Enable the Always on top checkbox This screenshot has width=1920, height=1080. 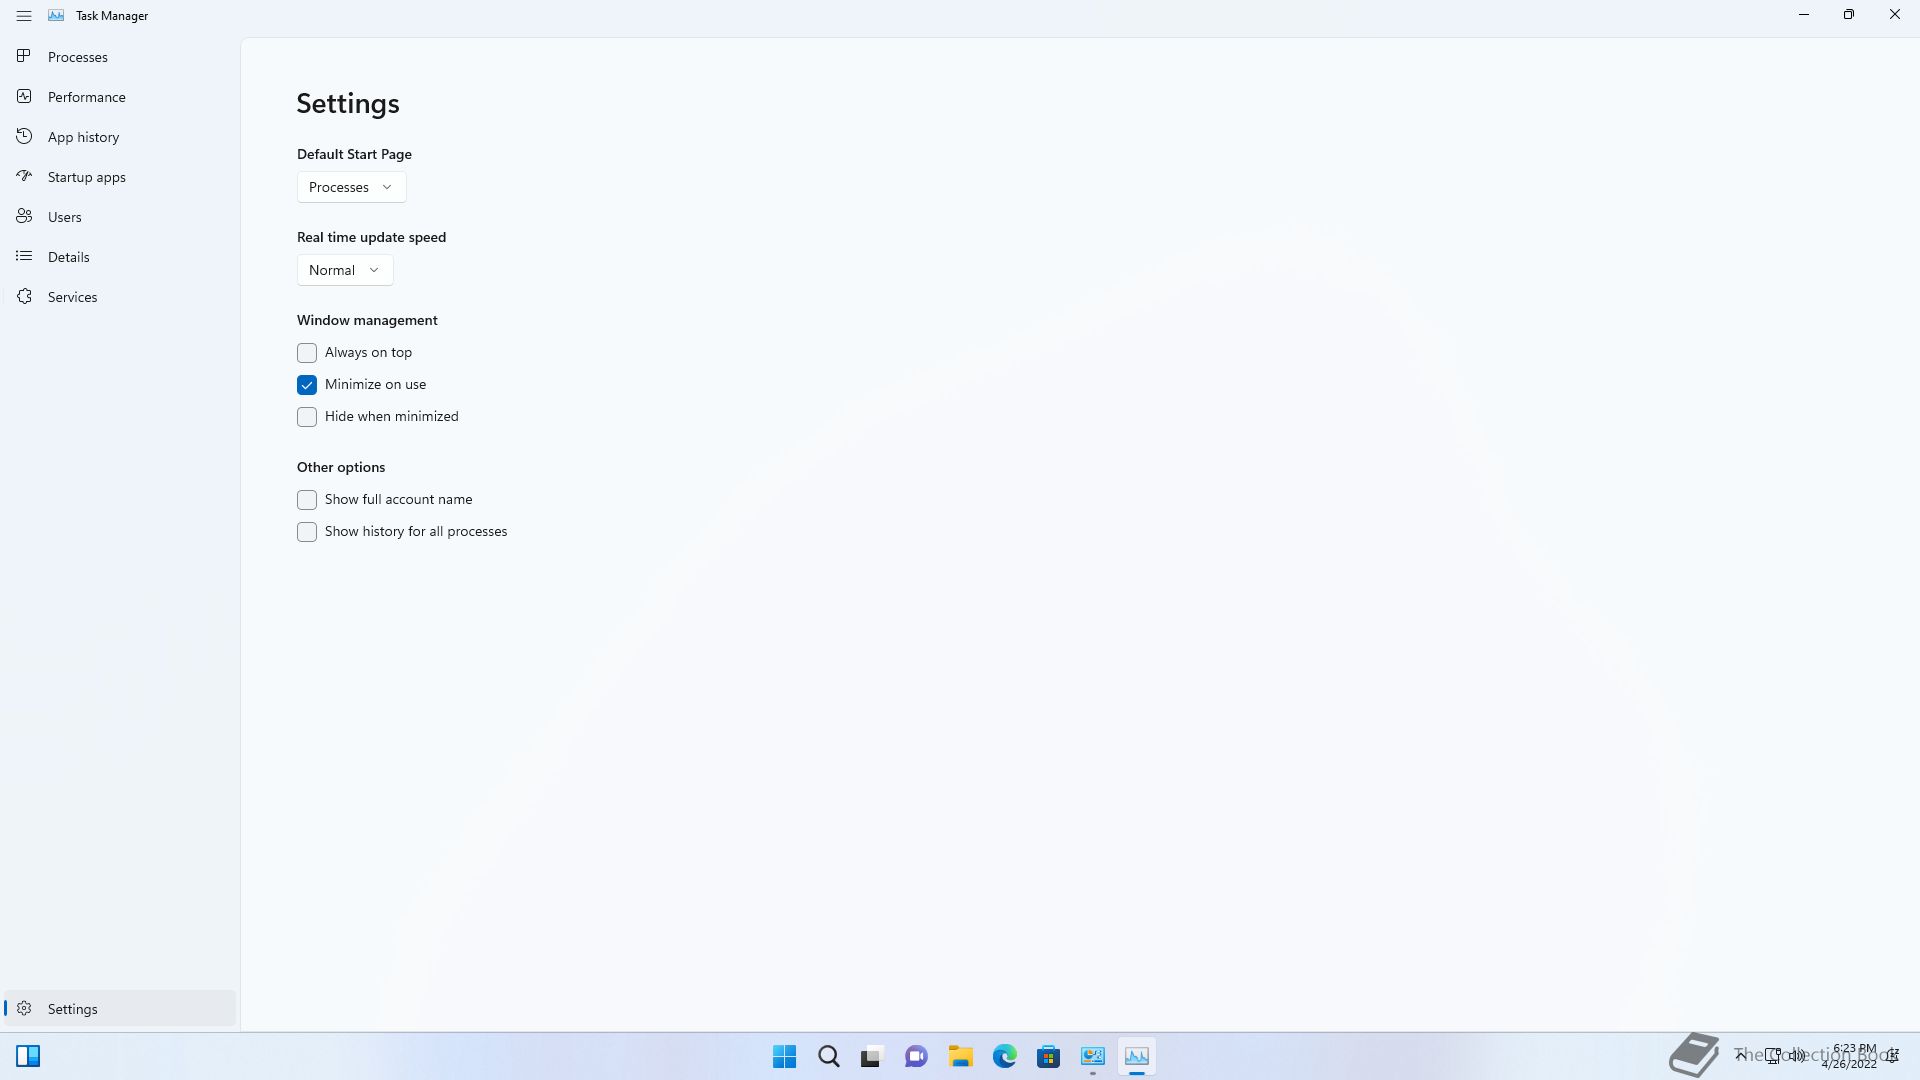[x=307, y=353]
